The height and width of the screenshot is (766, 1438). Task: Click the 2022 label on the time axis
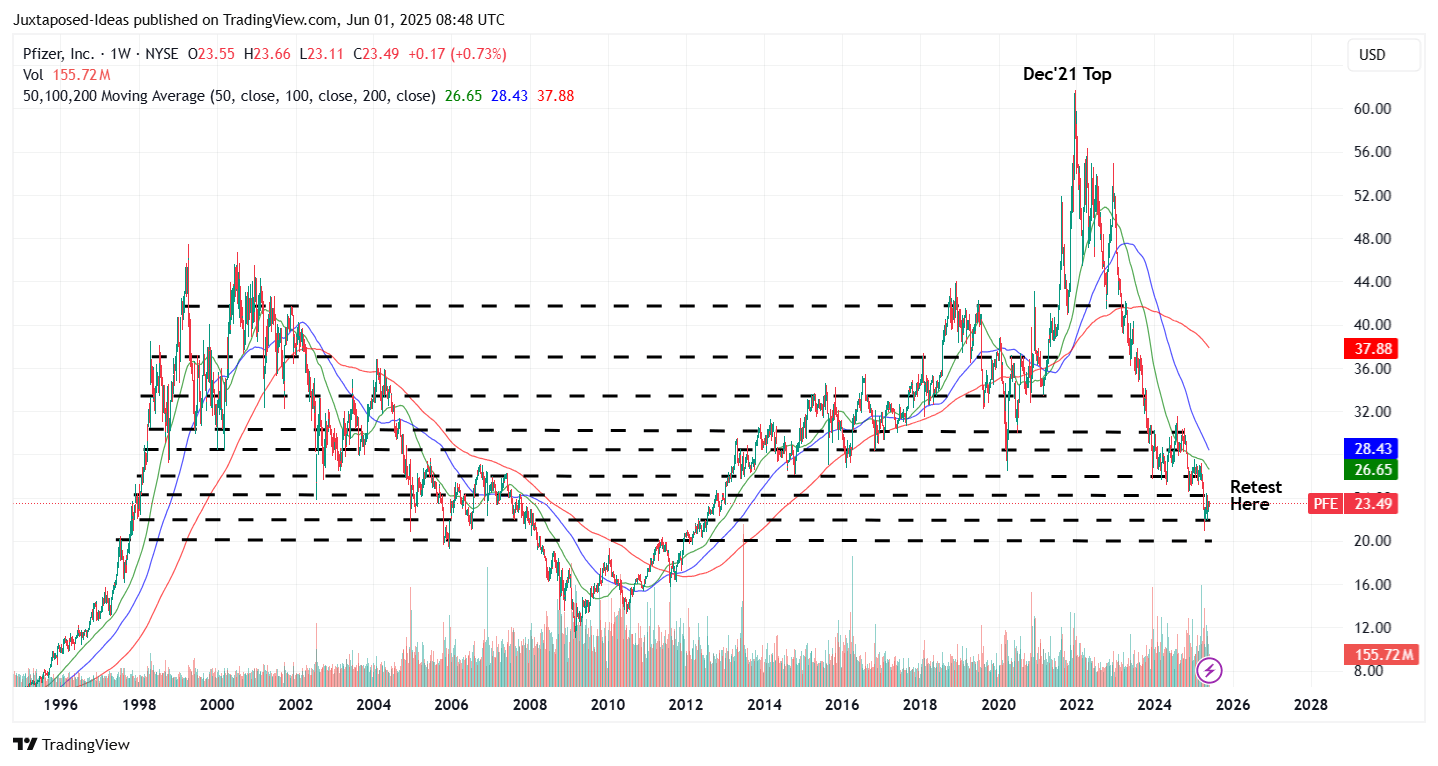tap(1077, 705)
